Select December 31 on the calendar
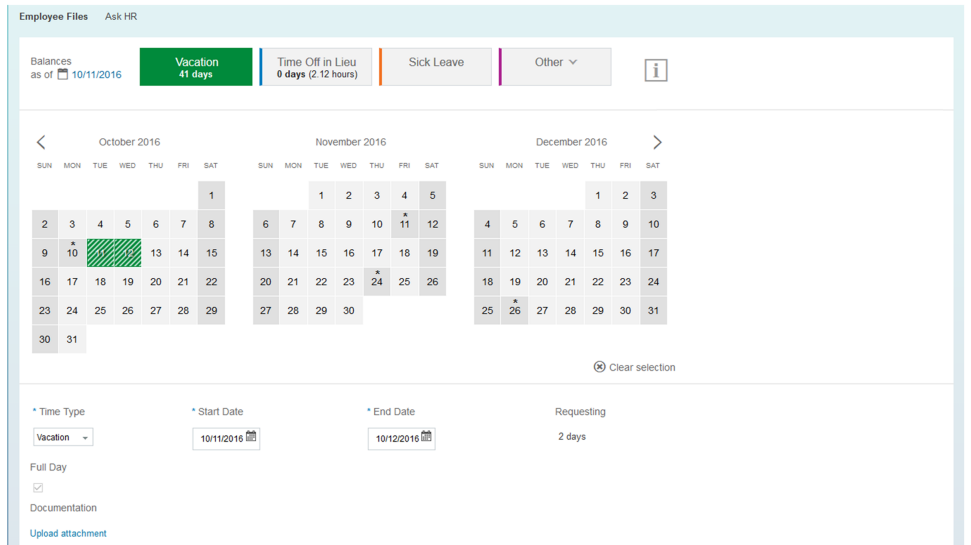971x545 pixels. (x=653, y=310)
